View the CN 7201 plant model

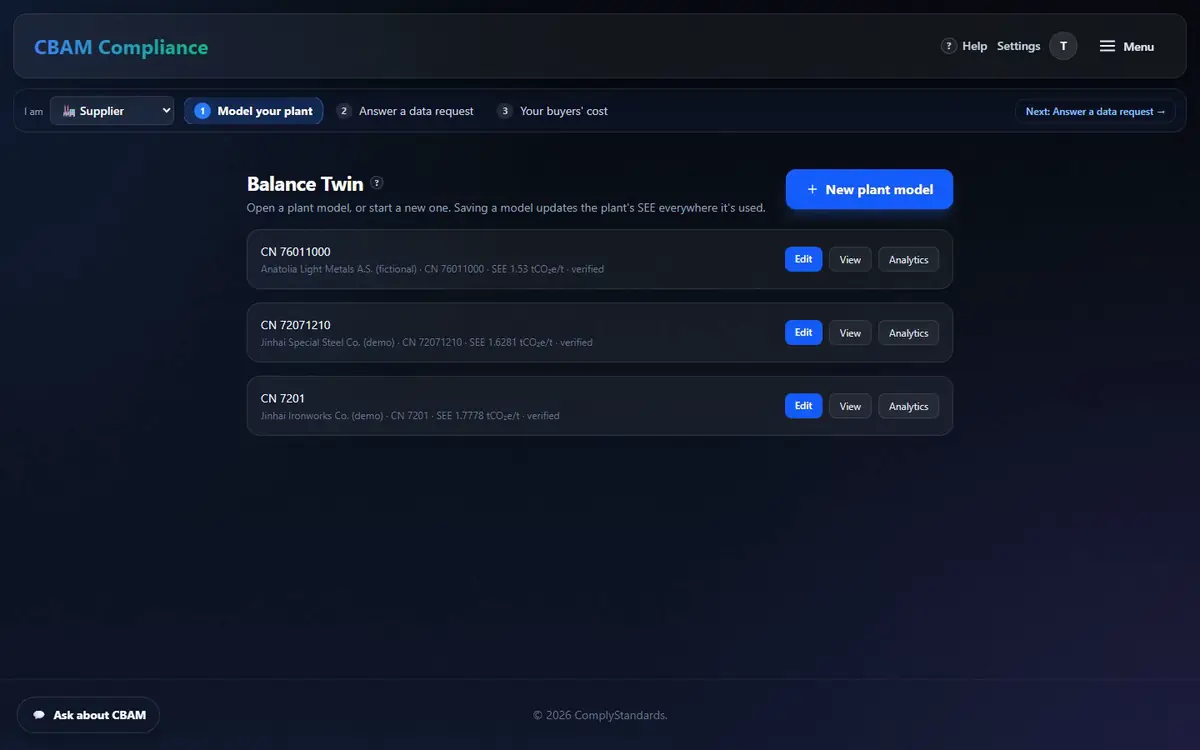coord(850,406)
